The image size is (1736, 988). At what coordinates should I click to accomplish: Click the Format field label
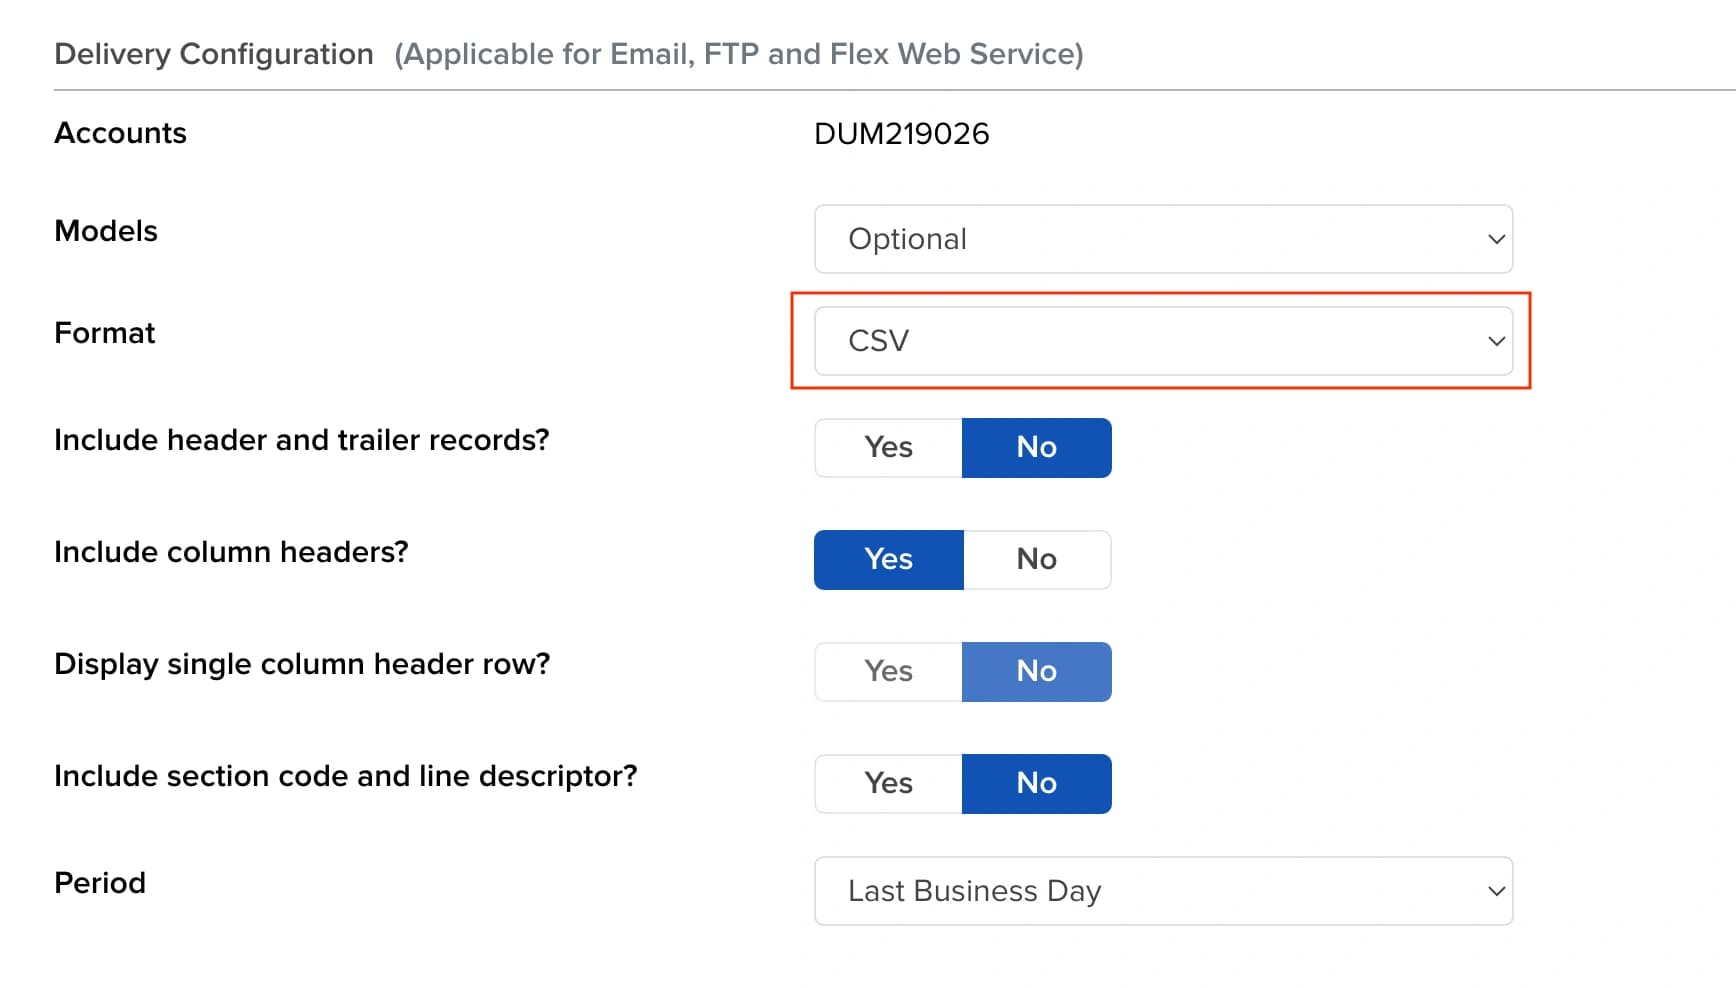click(x=105, y=333)
